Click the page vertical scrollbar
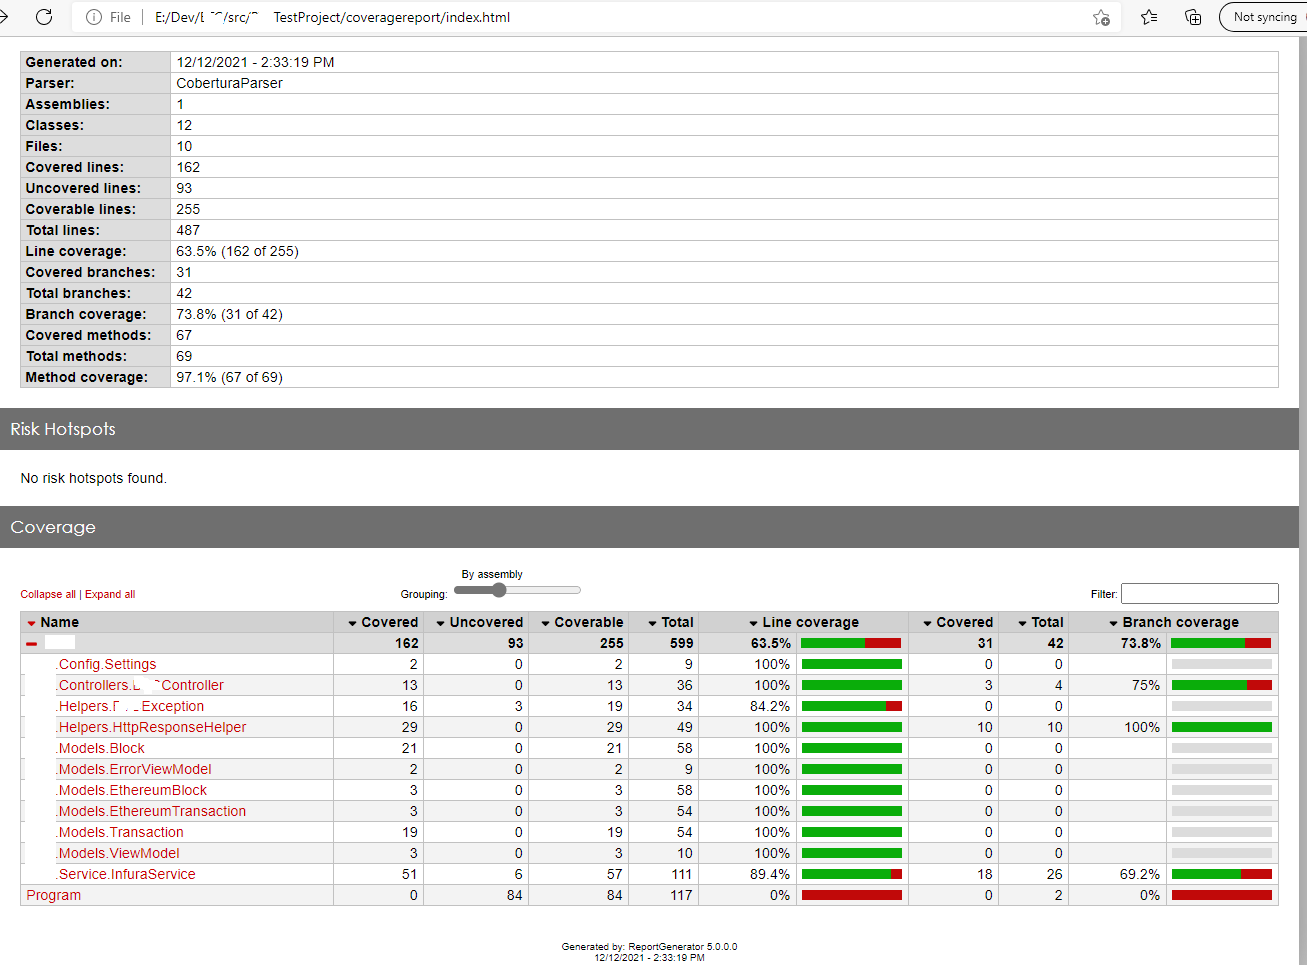This screenshot has height=965, width=1307. point(1302,500)
